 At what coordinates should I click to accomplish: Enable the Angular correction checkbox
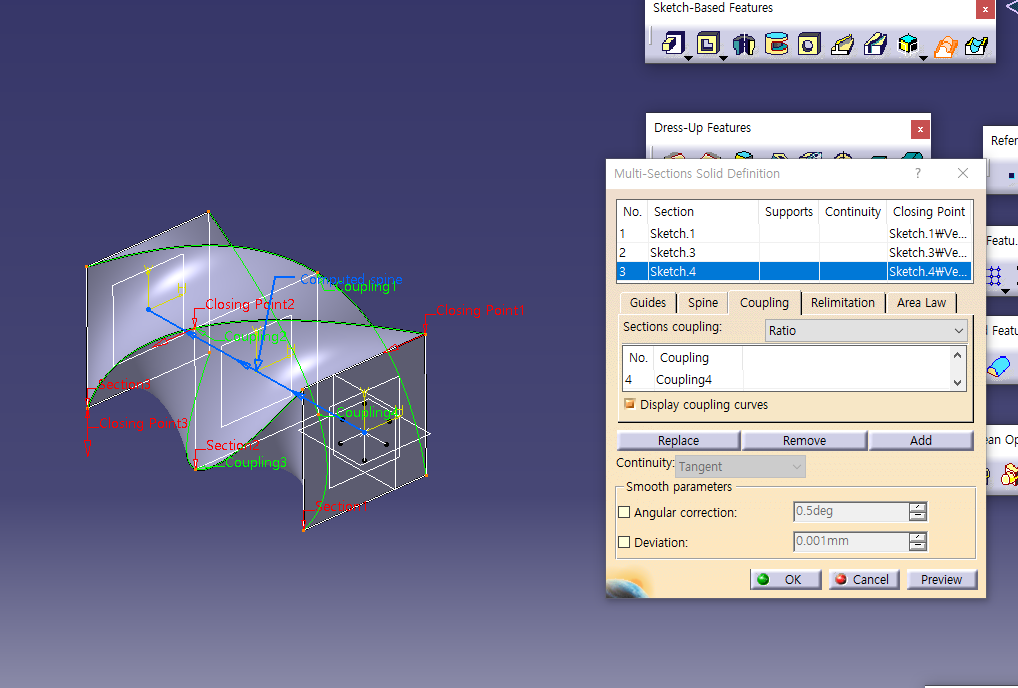pyautogui.click(x=624, y=512)
